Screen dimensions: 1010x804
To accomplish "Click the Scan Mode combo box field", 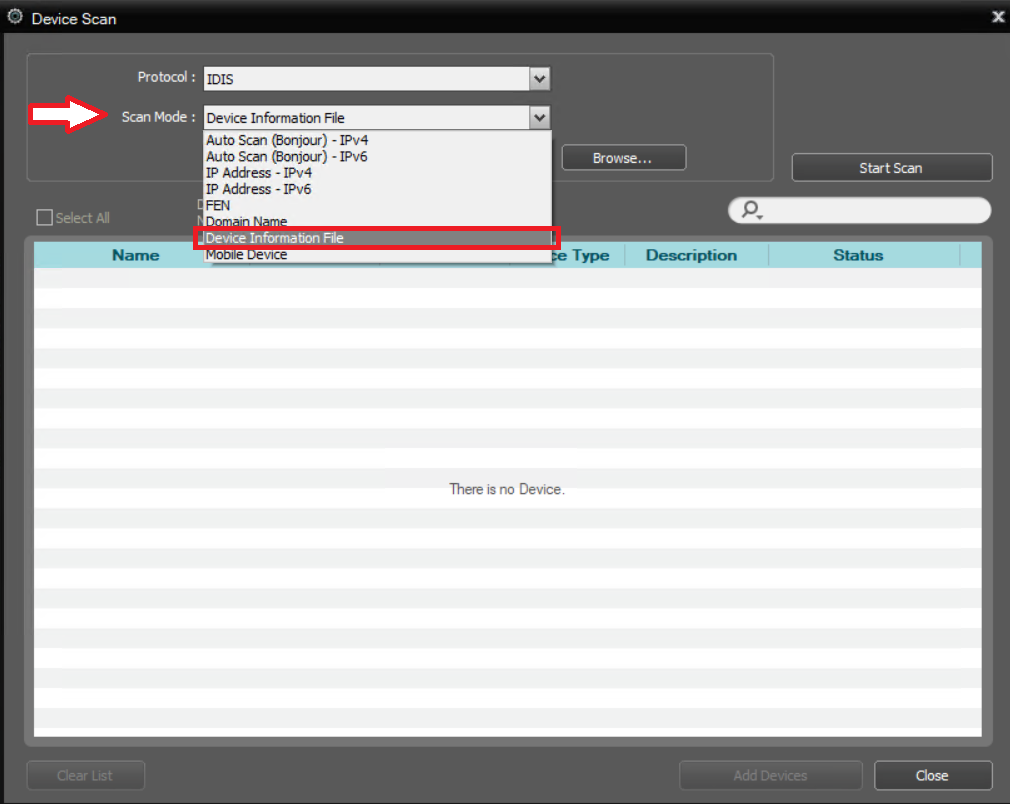I will point(377,118).
